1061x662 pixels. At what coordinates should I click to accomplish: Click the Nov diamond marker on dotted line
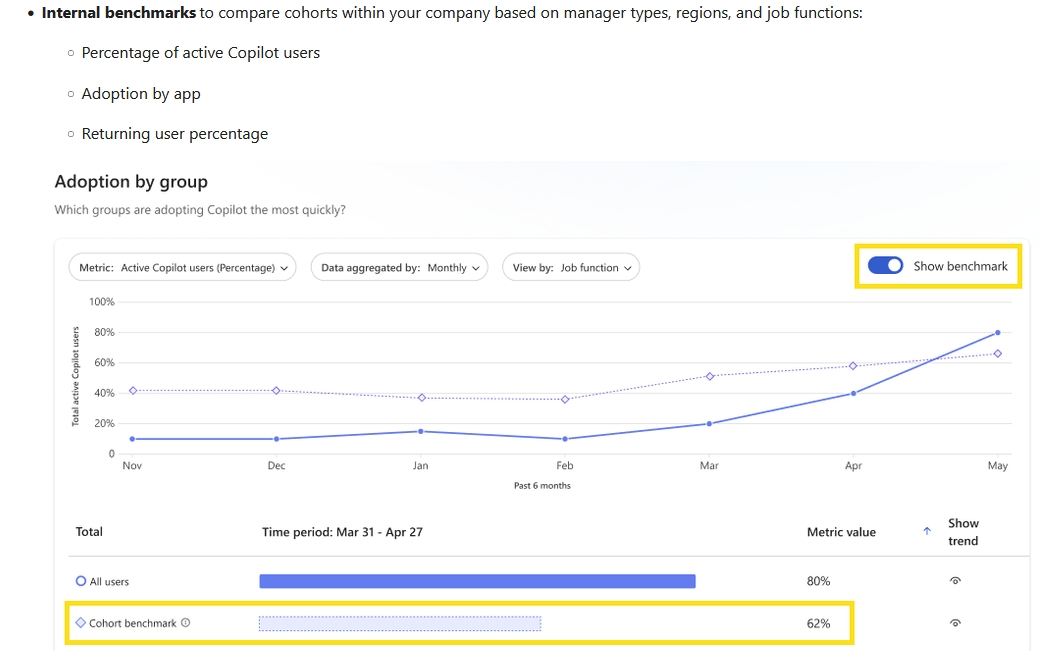point(132,390)
